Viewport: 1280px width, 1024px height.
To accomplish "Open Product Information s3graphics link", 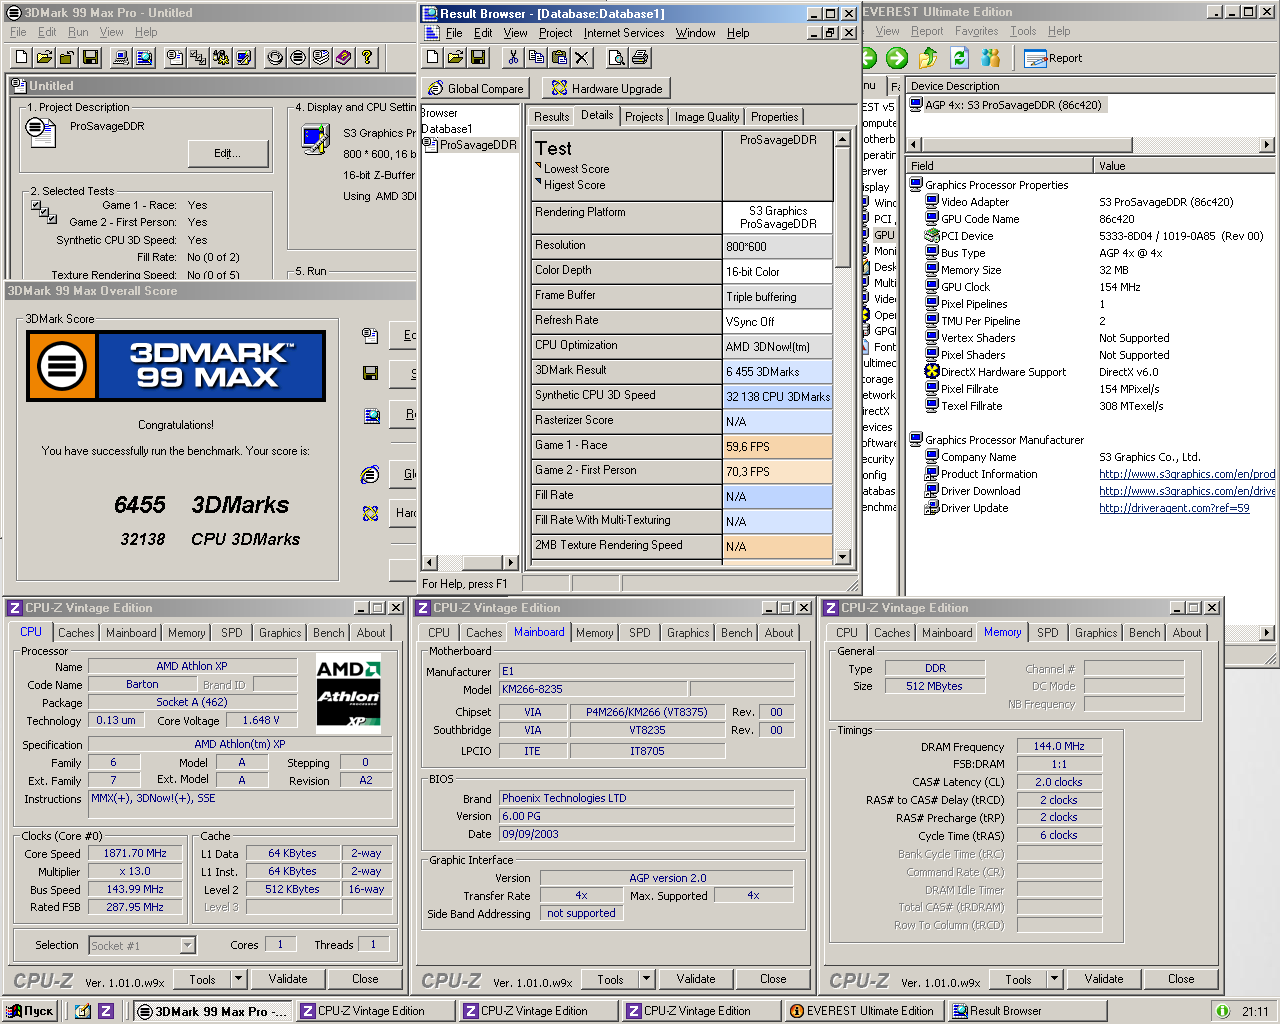I will (x=1187, y=474).
